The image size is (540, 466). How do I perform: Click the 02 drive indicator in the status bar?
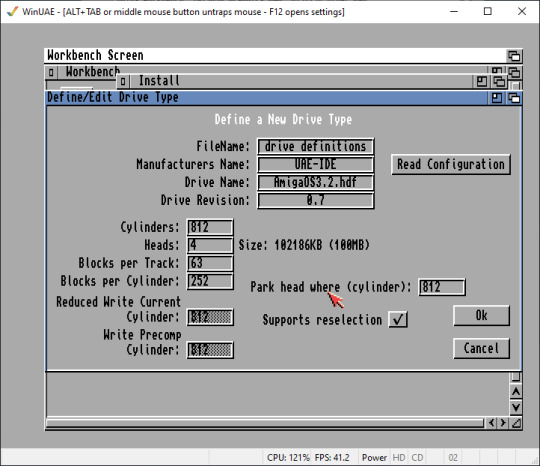pos(453,458)
